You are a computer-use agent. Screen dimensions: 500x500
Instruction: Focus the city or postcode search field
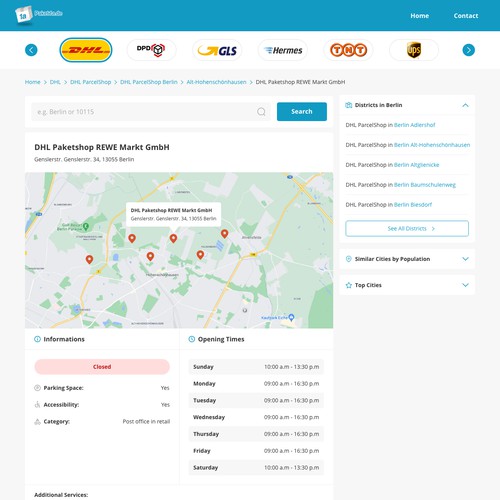pyautogui.click(x=151, y=112)
